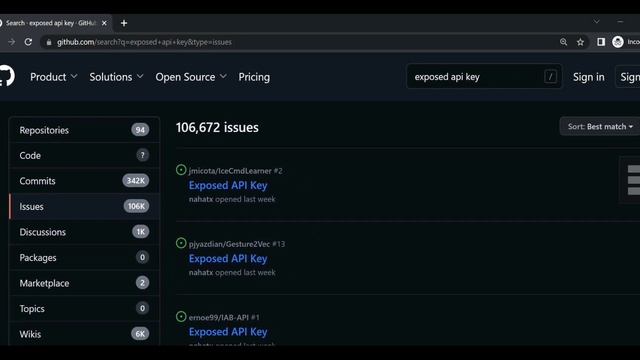Click open-issue icon for IAB-API
This screenshot has height=360, width=640.
tap(181, 317)
